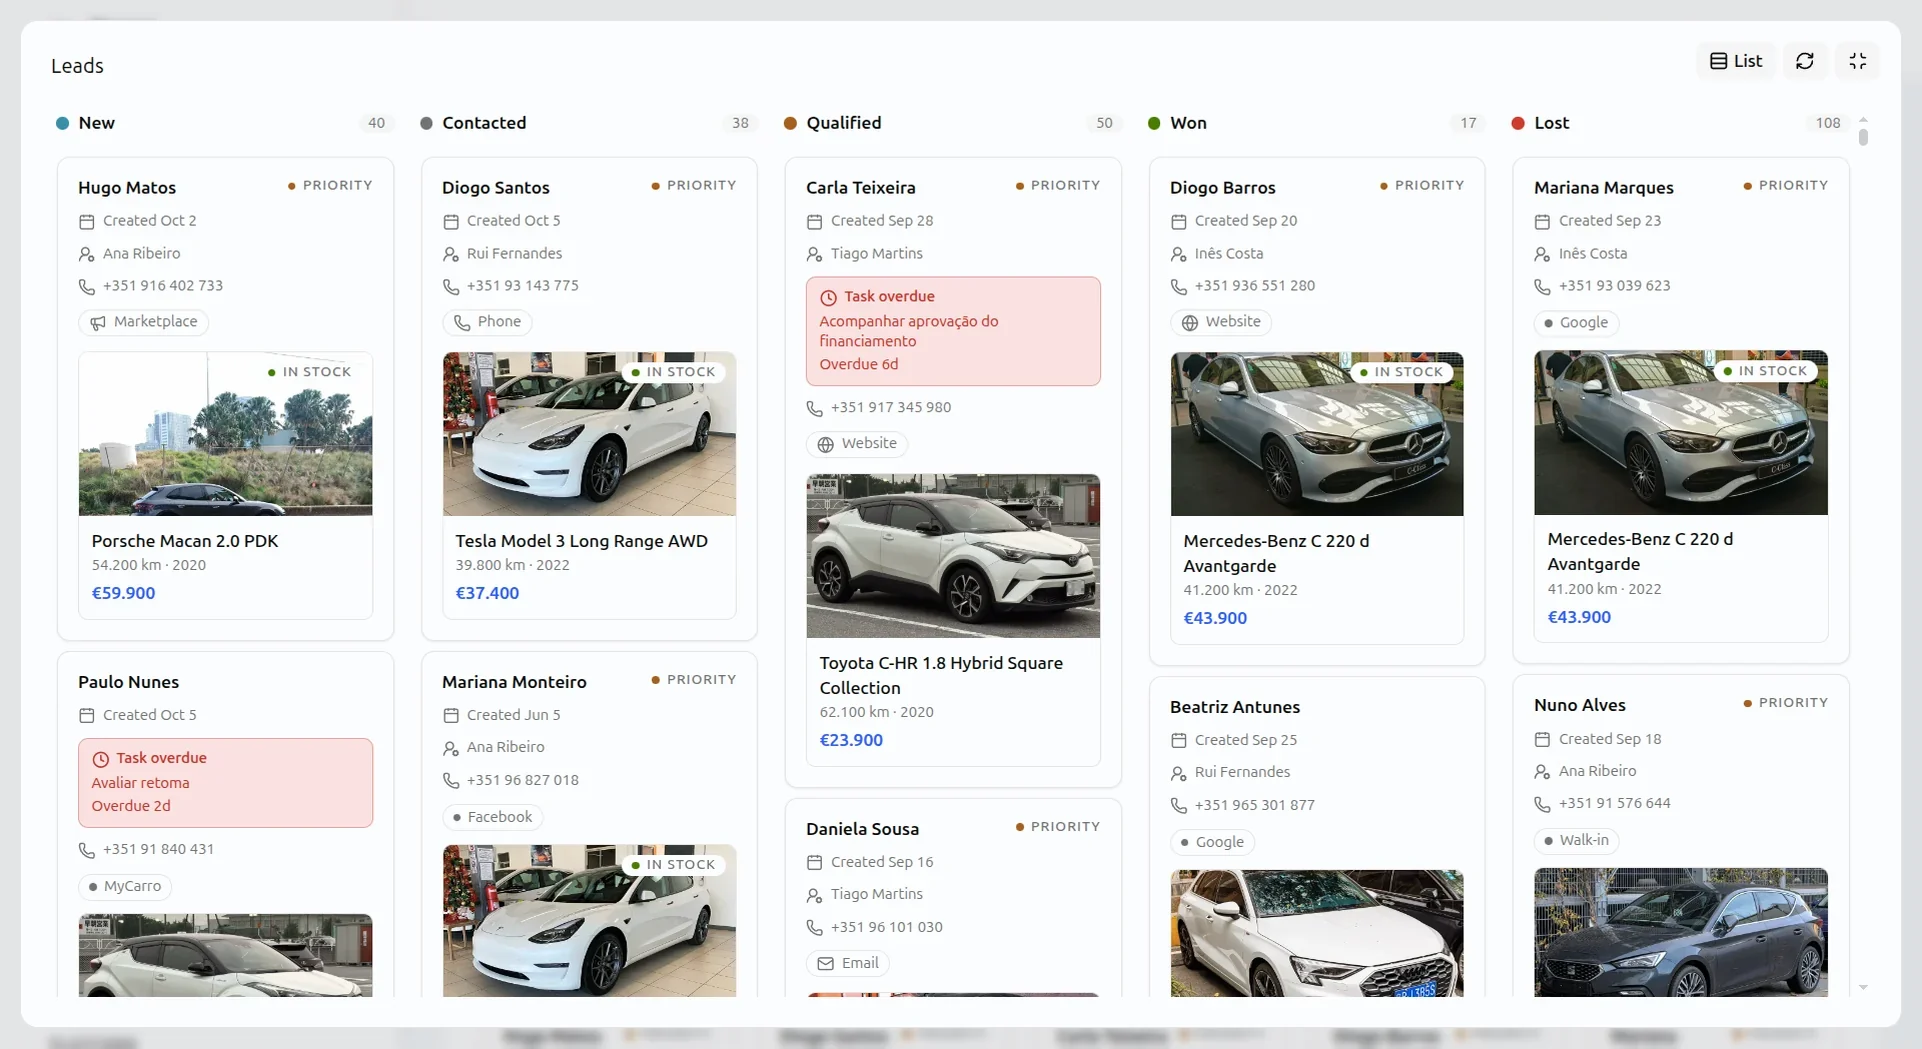Open Tesla Model 3 photo on Diogo Santos card
Screen dimensions: 1922x1049
[589, 434]
